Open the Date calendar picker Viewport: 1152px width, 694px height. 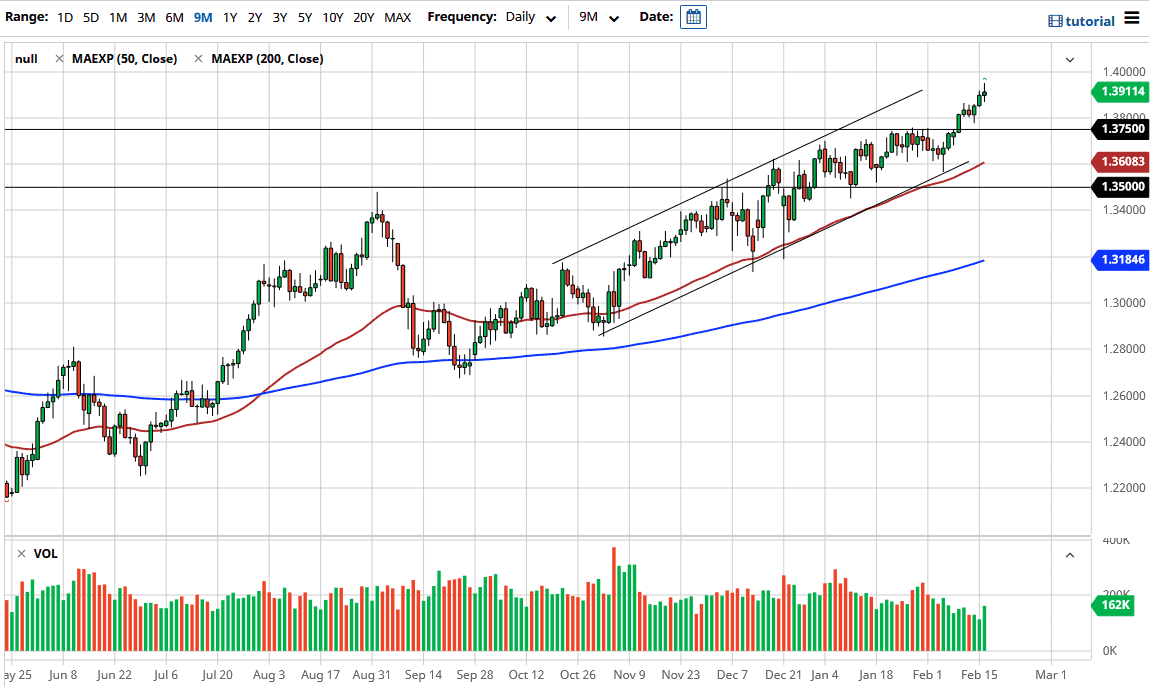pos(693,17)
